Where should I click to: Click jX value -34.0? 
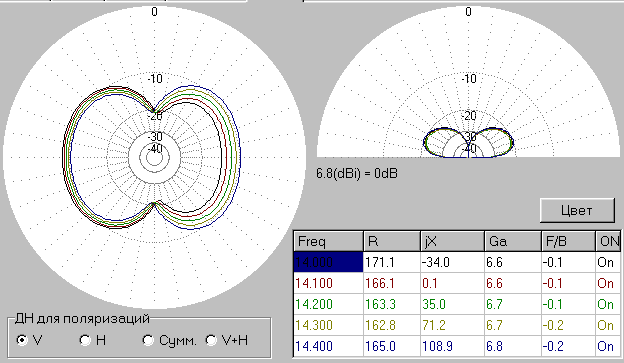coord(452,262)
